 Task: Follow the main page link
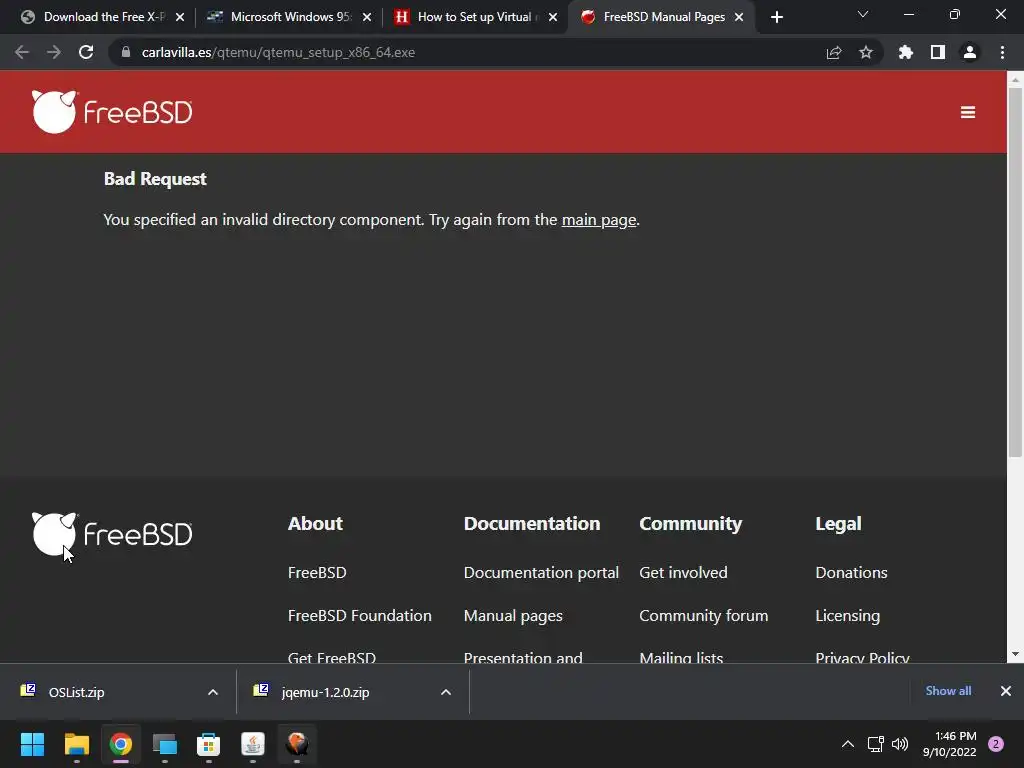coord(599,220)
